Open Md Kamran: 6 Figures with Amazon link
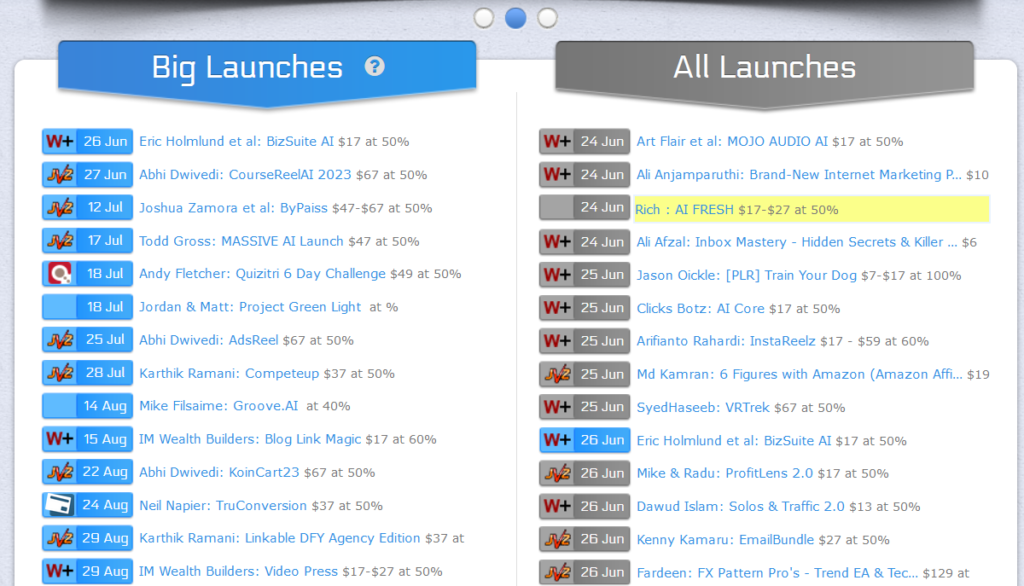 click(799, 374)
